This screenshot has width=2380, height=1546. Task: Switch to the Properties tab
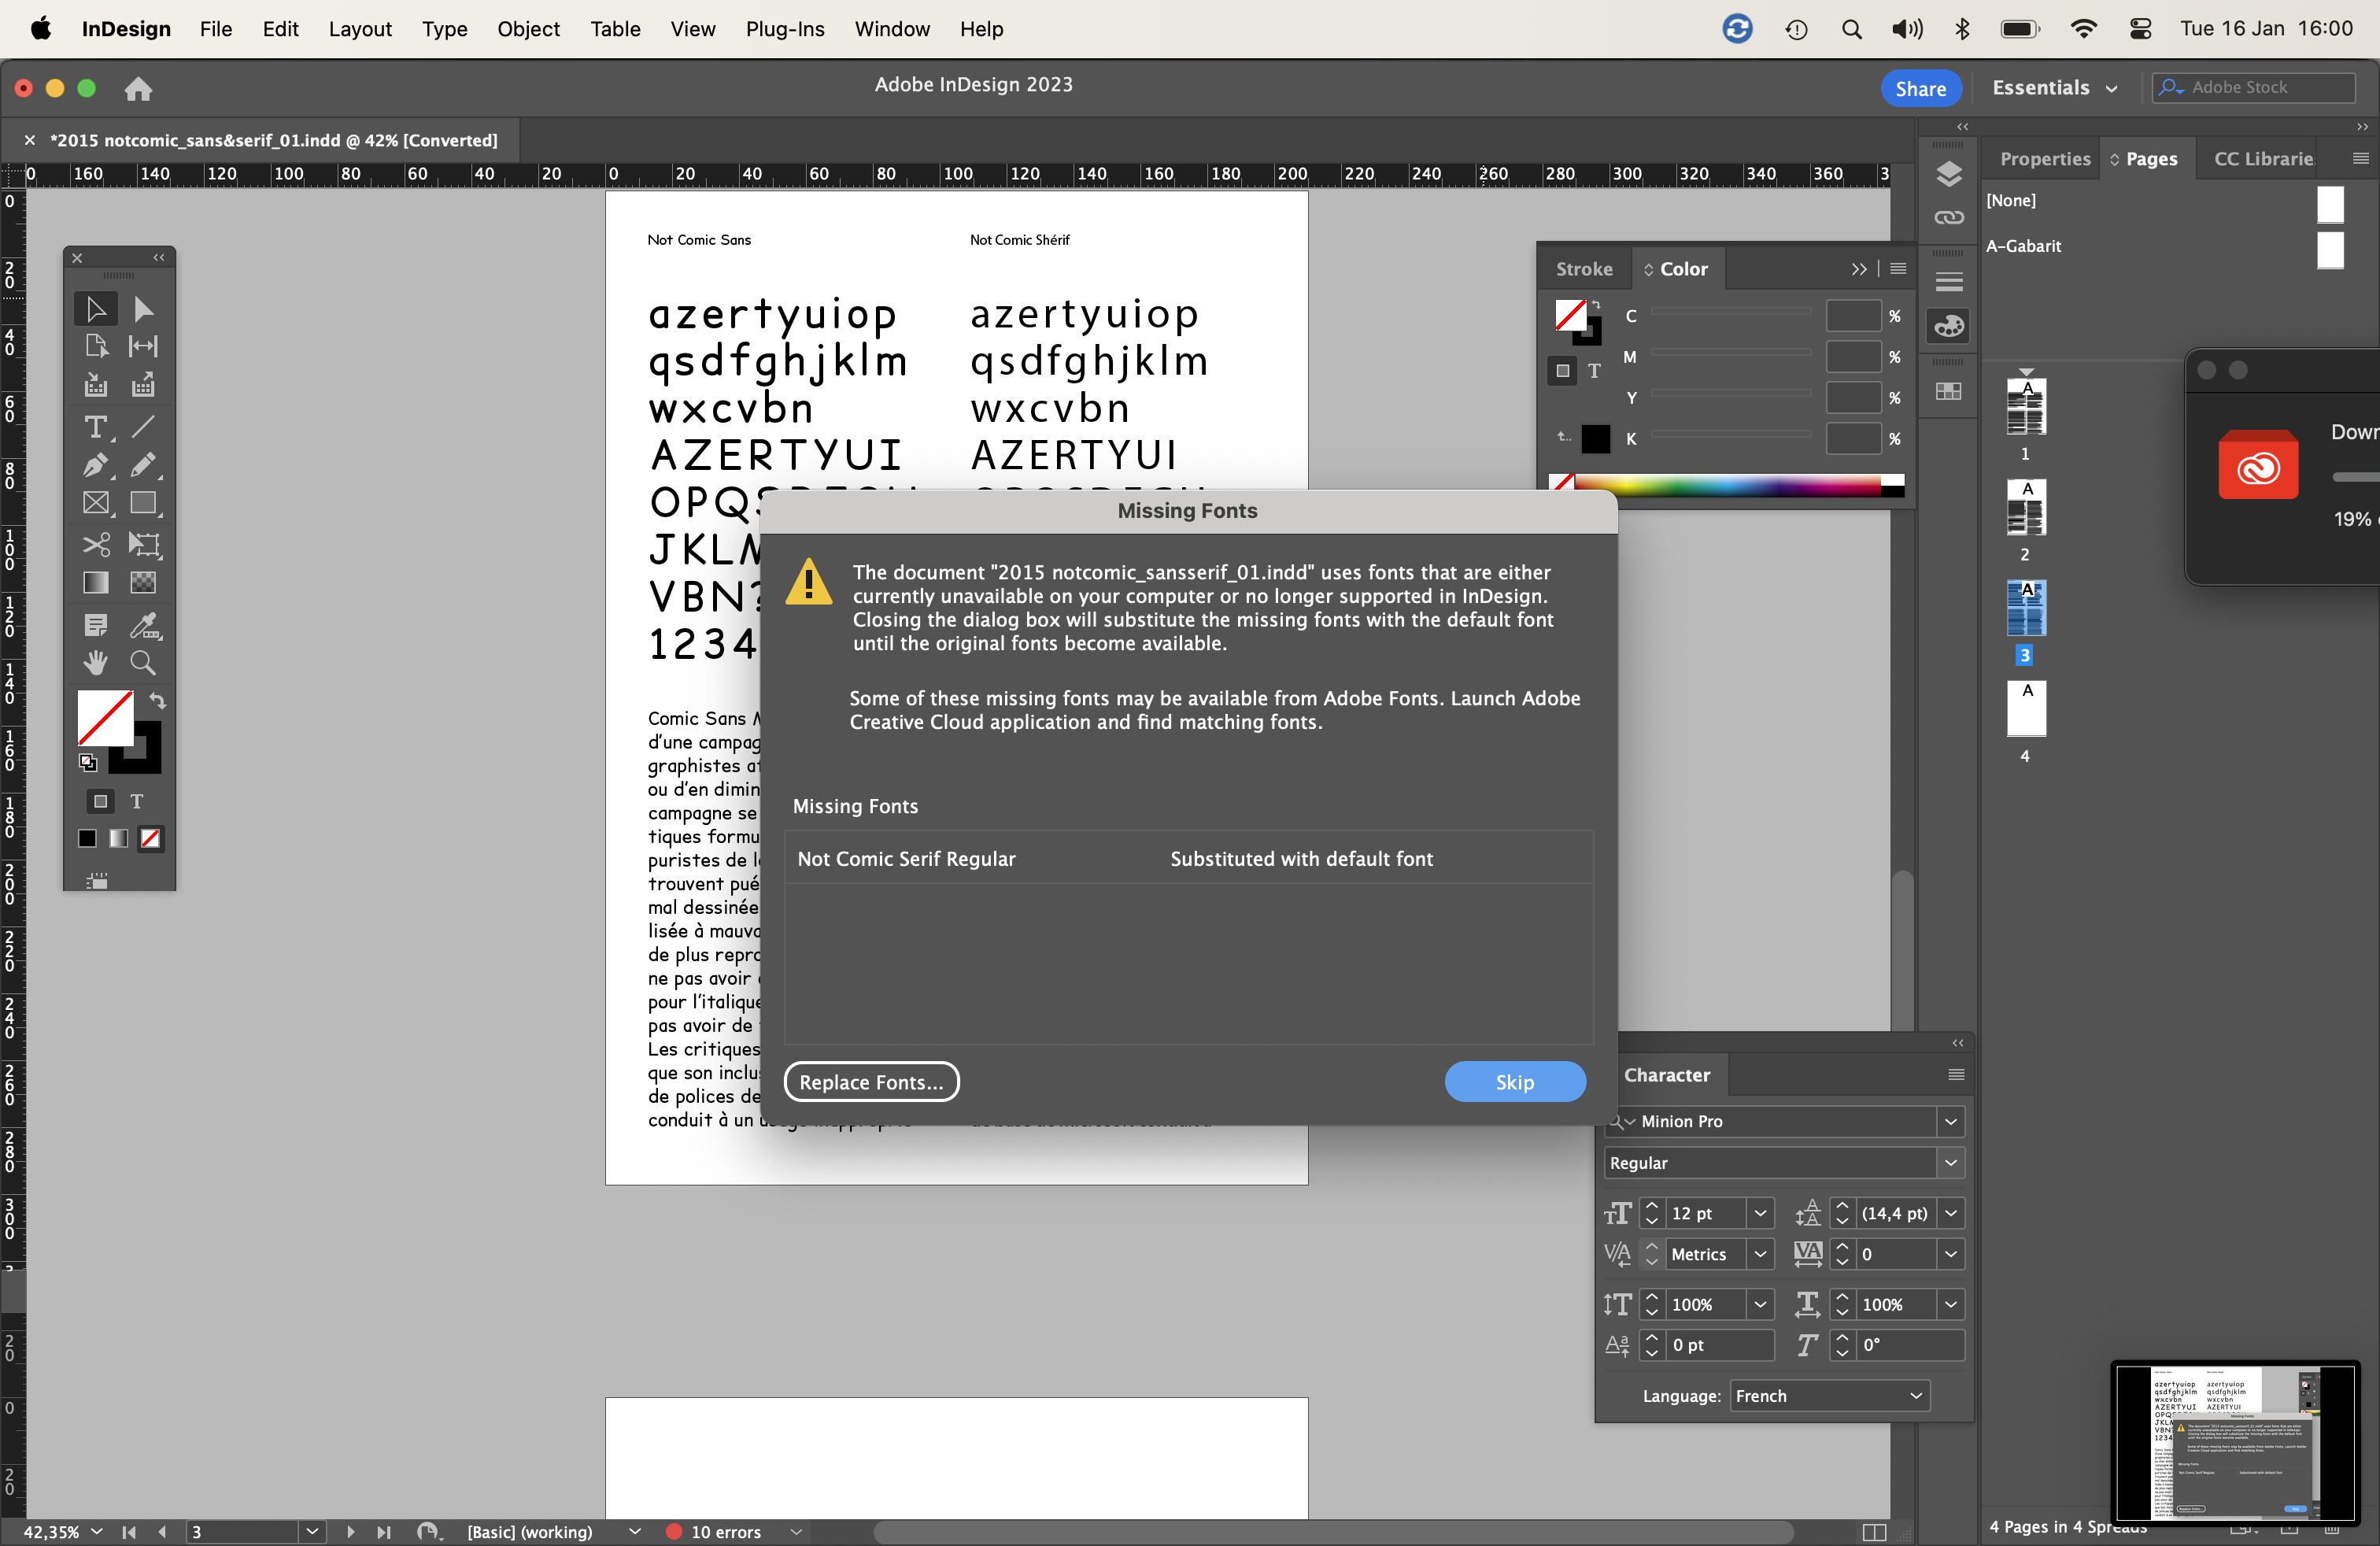pos(2044,159)
